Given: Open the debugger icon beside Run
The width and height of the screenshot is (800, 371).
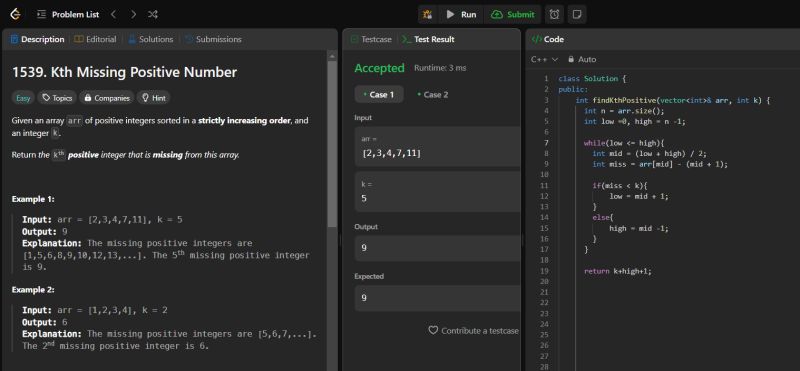Looking at the screenshot, I should pyautogui.click(x=428, y=14).
